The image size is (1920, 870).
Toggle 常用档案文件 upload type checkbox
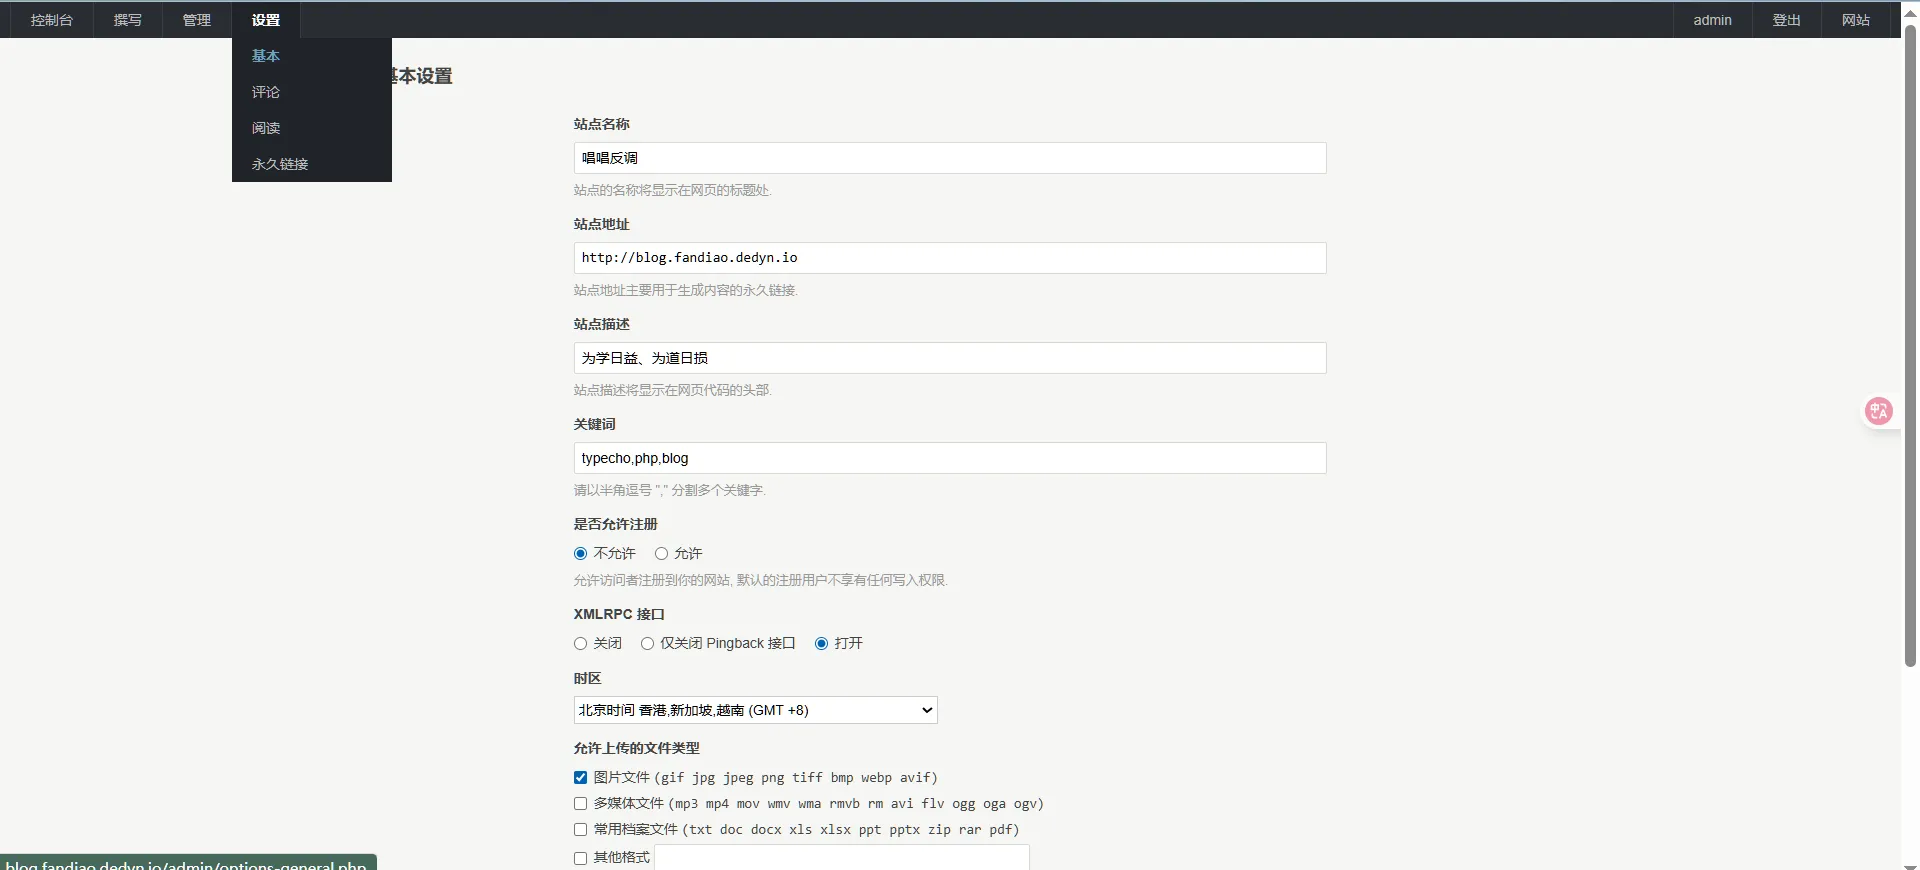(581, 830)
